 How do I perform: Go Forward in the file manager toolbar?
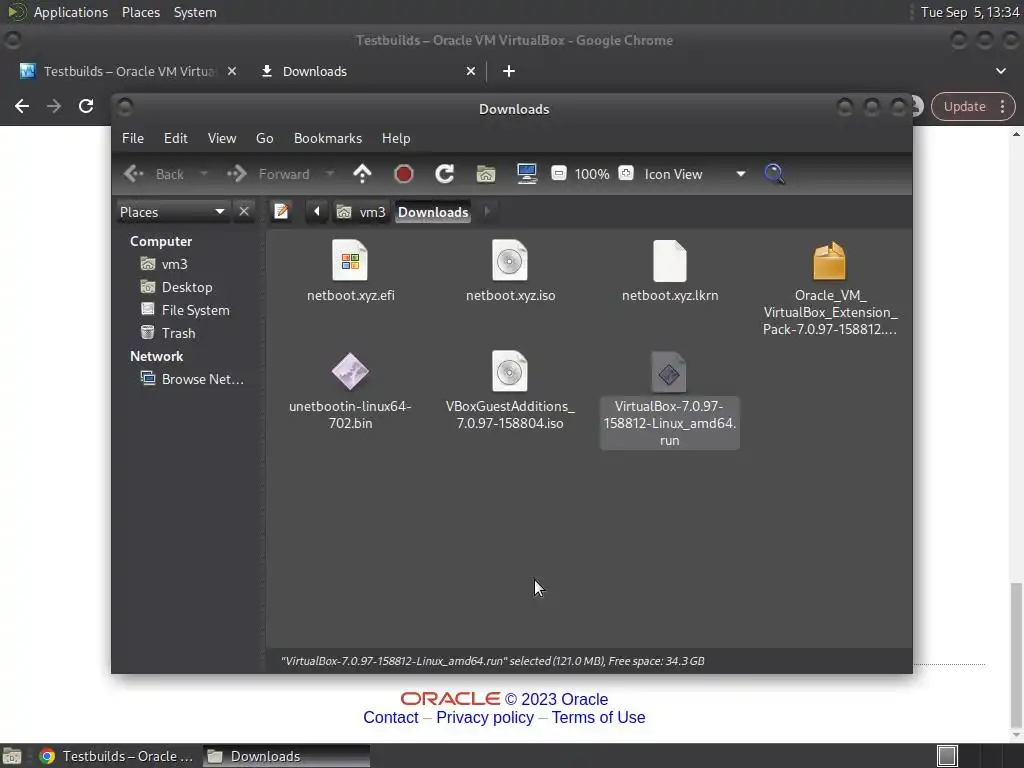click(268, 174)
